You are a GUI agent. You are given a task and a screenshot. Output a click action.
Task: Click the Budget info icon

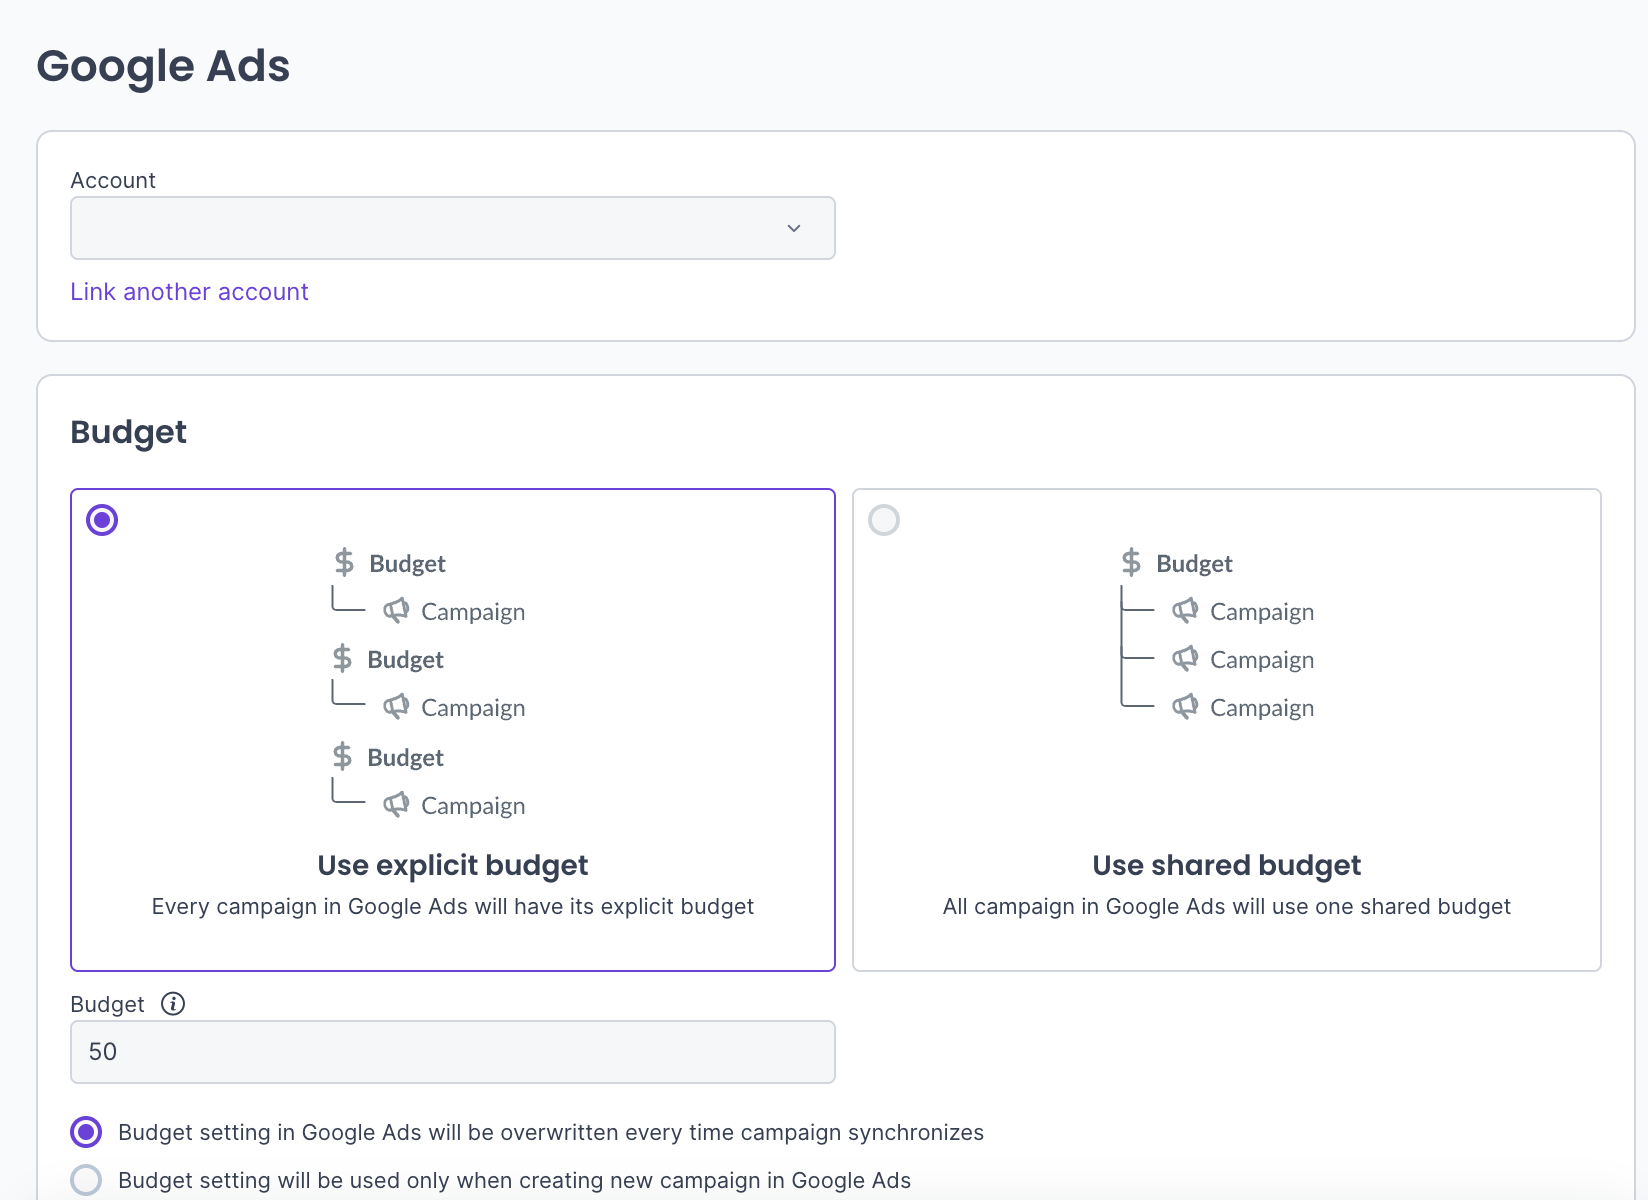click(x=173, y=1004)
